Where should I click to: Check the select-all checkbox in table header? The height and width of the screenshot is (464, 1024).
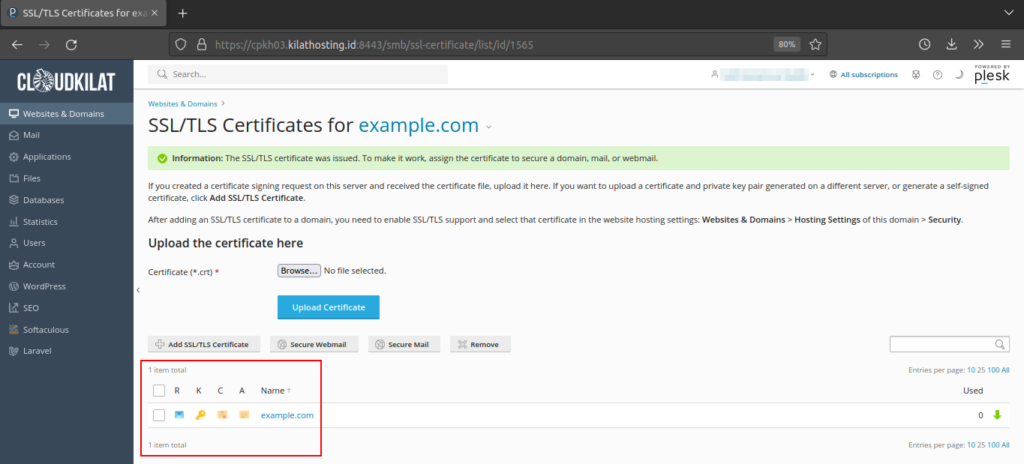point(158,390)
